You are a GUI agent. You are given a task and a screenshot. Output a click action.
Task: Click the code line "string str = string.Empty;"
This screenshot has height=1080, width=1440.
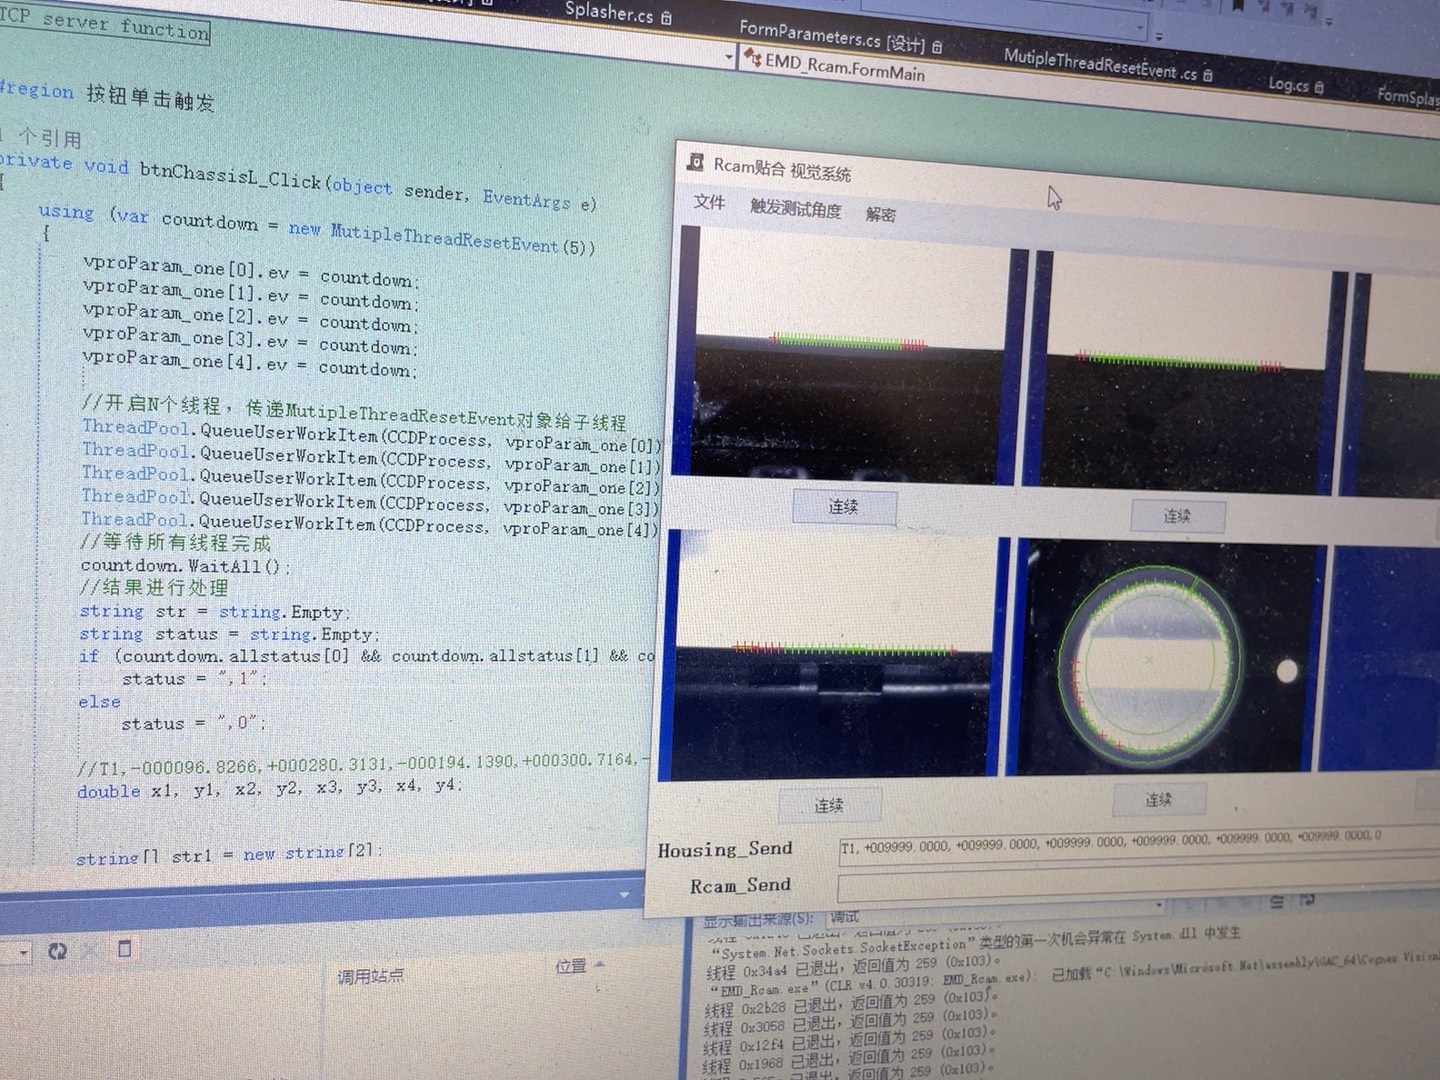point(215,611)
